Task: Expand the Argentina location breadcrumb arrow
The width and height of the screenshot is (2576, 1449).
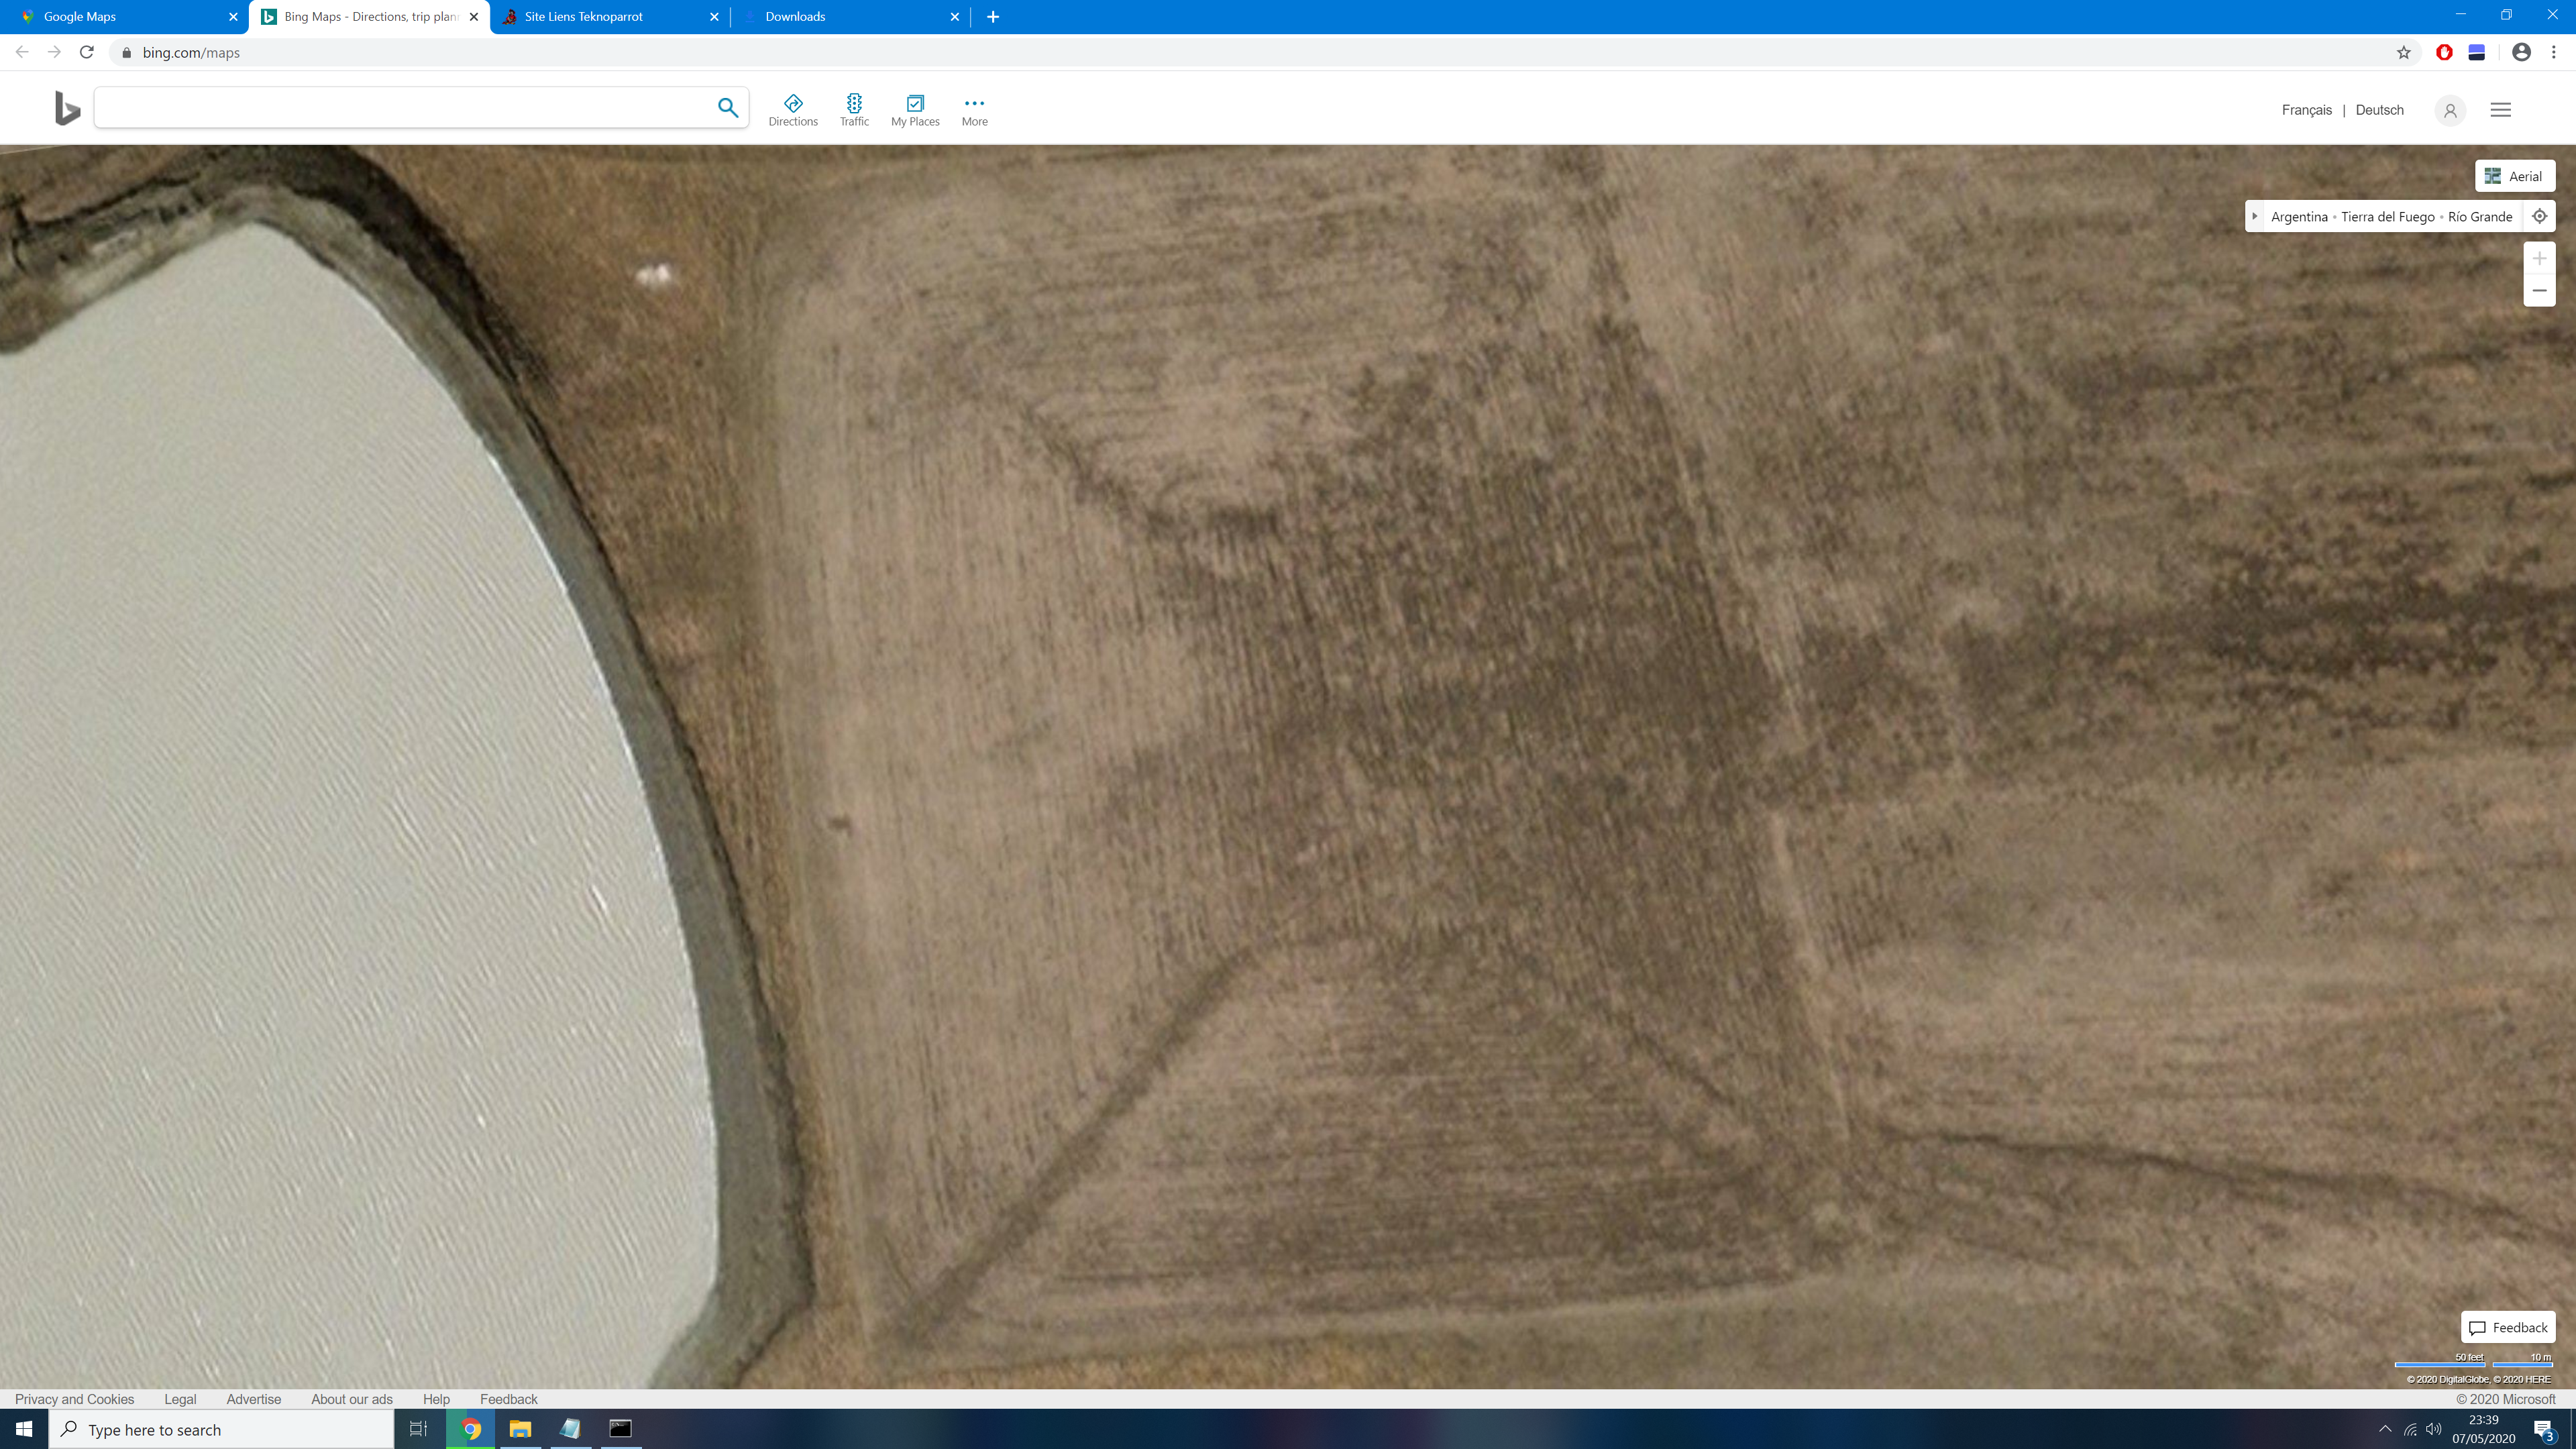Action: (2255, 216)
